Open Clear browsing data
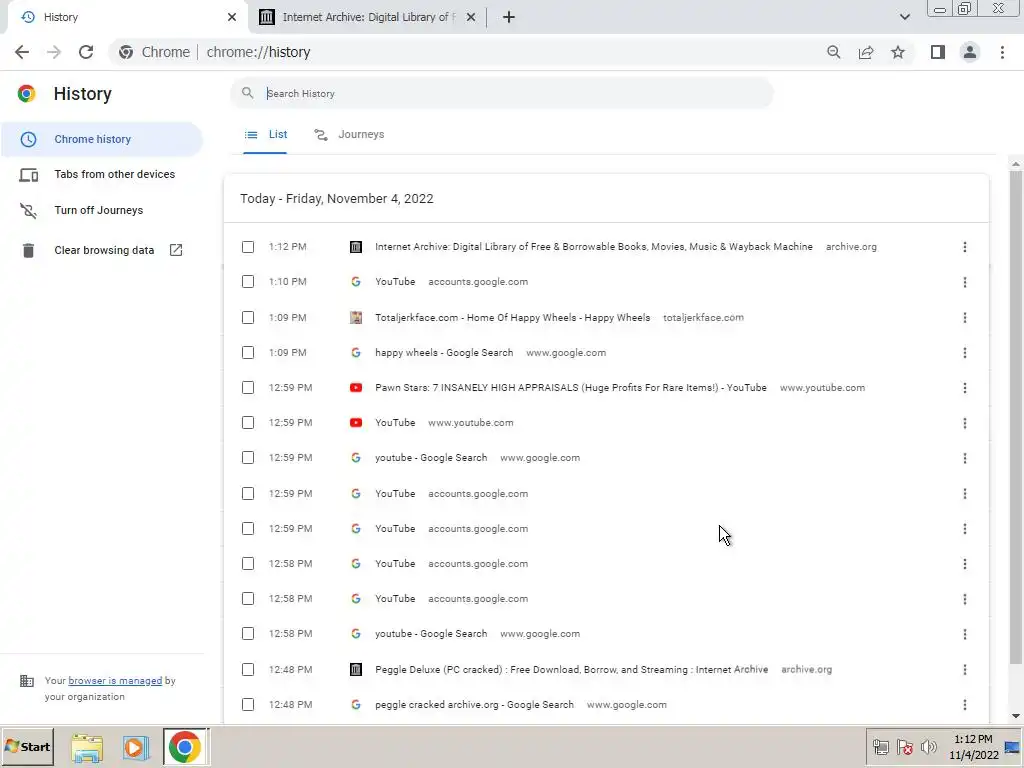Viewport: 1024px width, 768px height. 101,250
